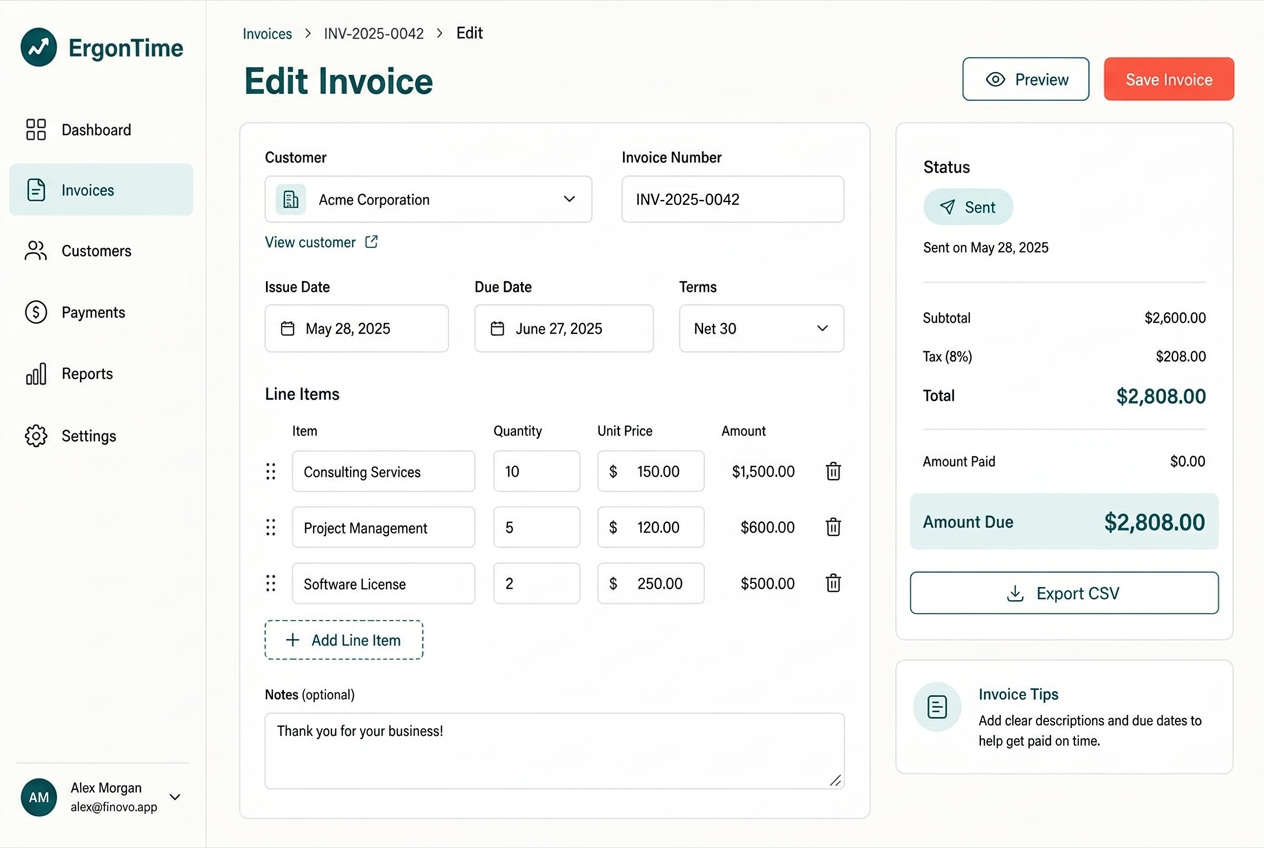The width and height of the screenshot is (1264, 848).
Task: Navigate to Payments page
Action: click(x=101, y=312)
